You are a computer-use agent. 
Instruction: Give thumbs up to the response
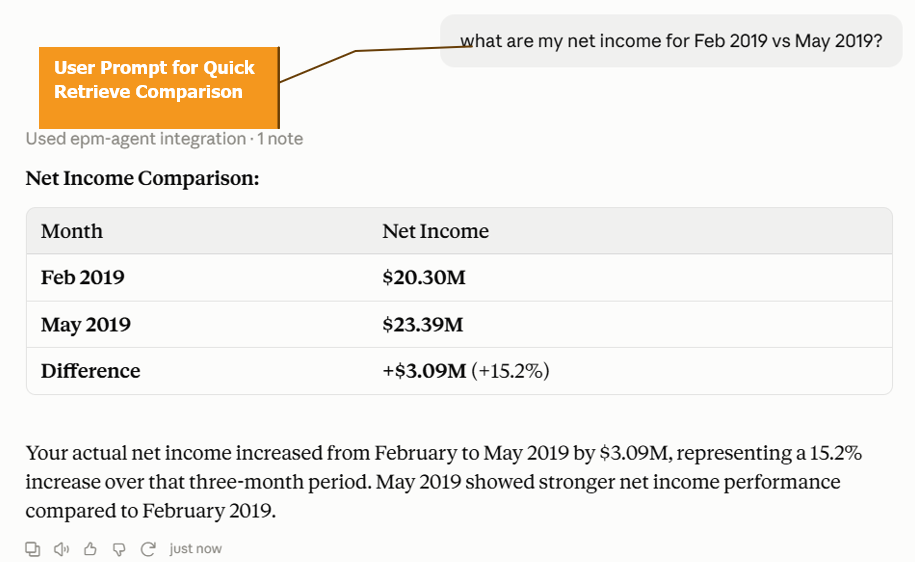tap(90, 549)
